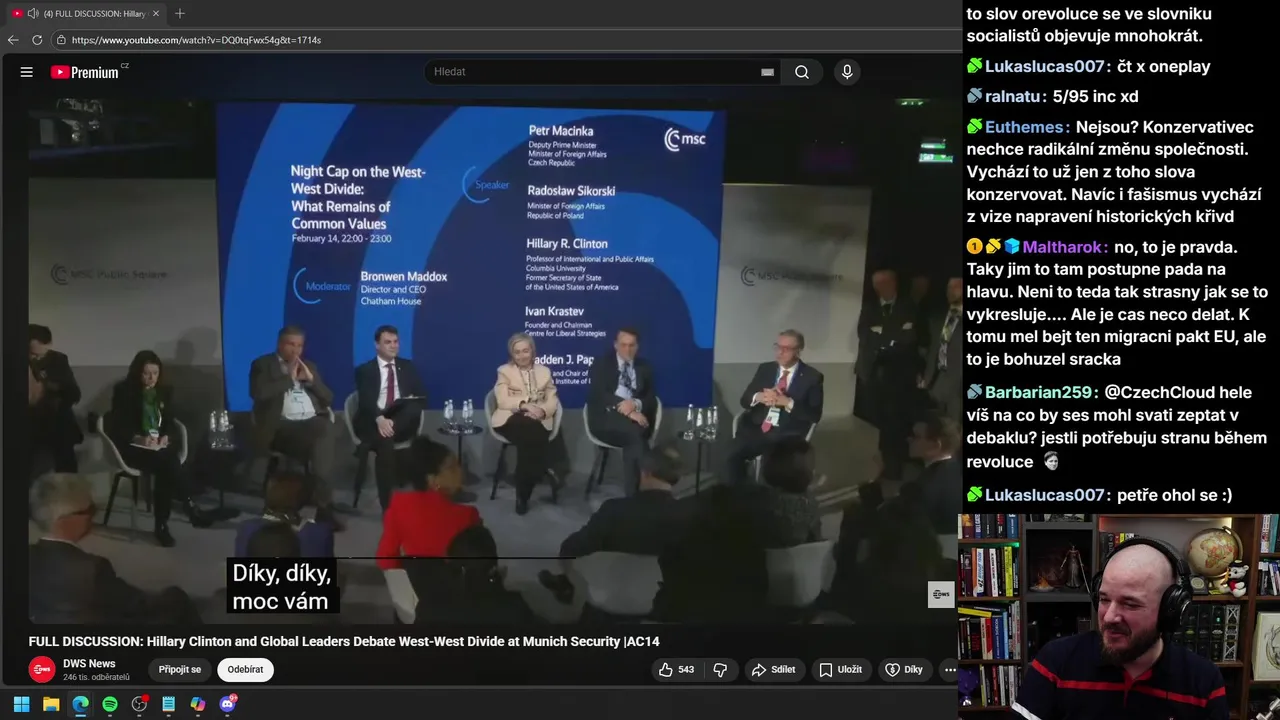Select the FULL DISCUSSION Hillary tab
Screen dimensions: 1280x720
tap(85, 13)
